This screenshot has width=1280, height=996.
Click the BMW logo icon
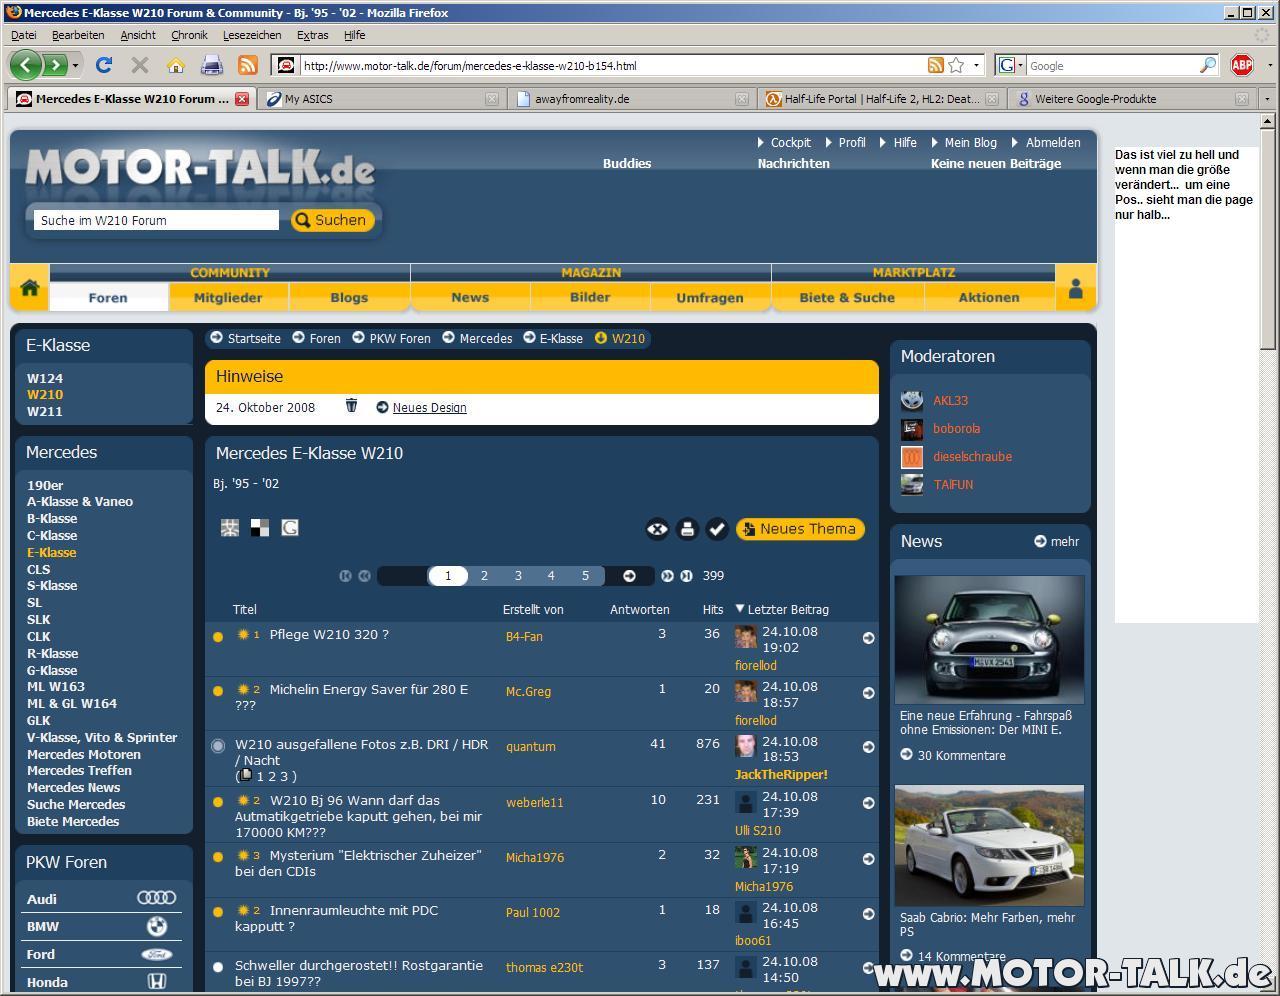coord(157,926)
